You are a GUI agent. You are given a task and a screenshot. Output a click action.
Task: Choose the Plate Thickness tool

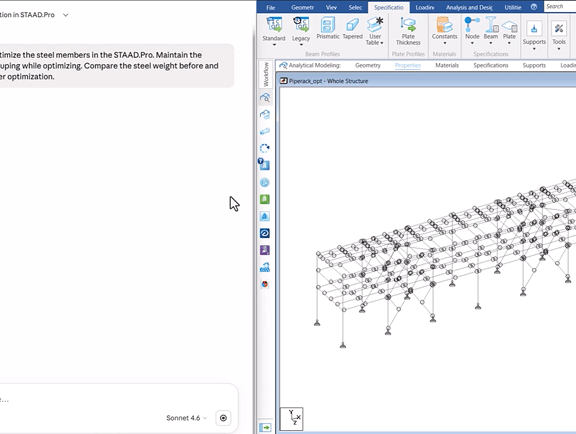[408, 31]
